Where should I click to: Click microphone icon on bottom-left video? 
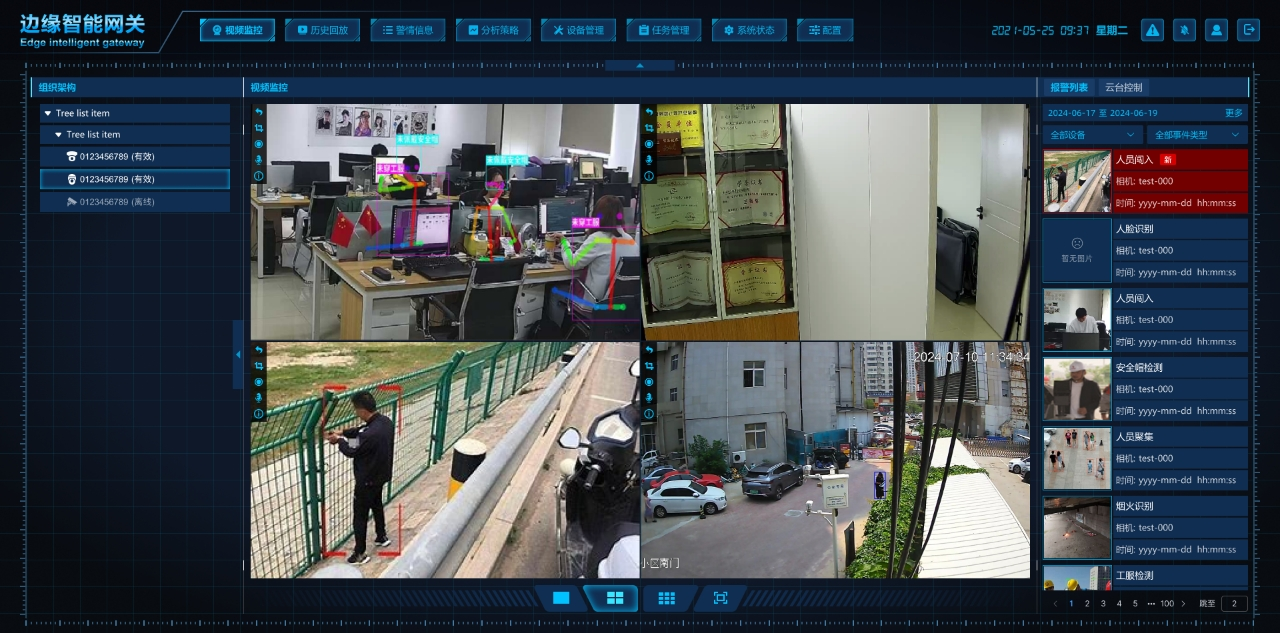258,398
